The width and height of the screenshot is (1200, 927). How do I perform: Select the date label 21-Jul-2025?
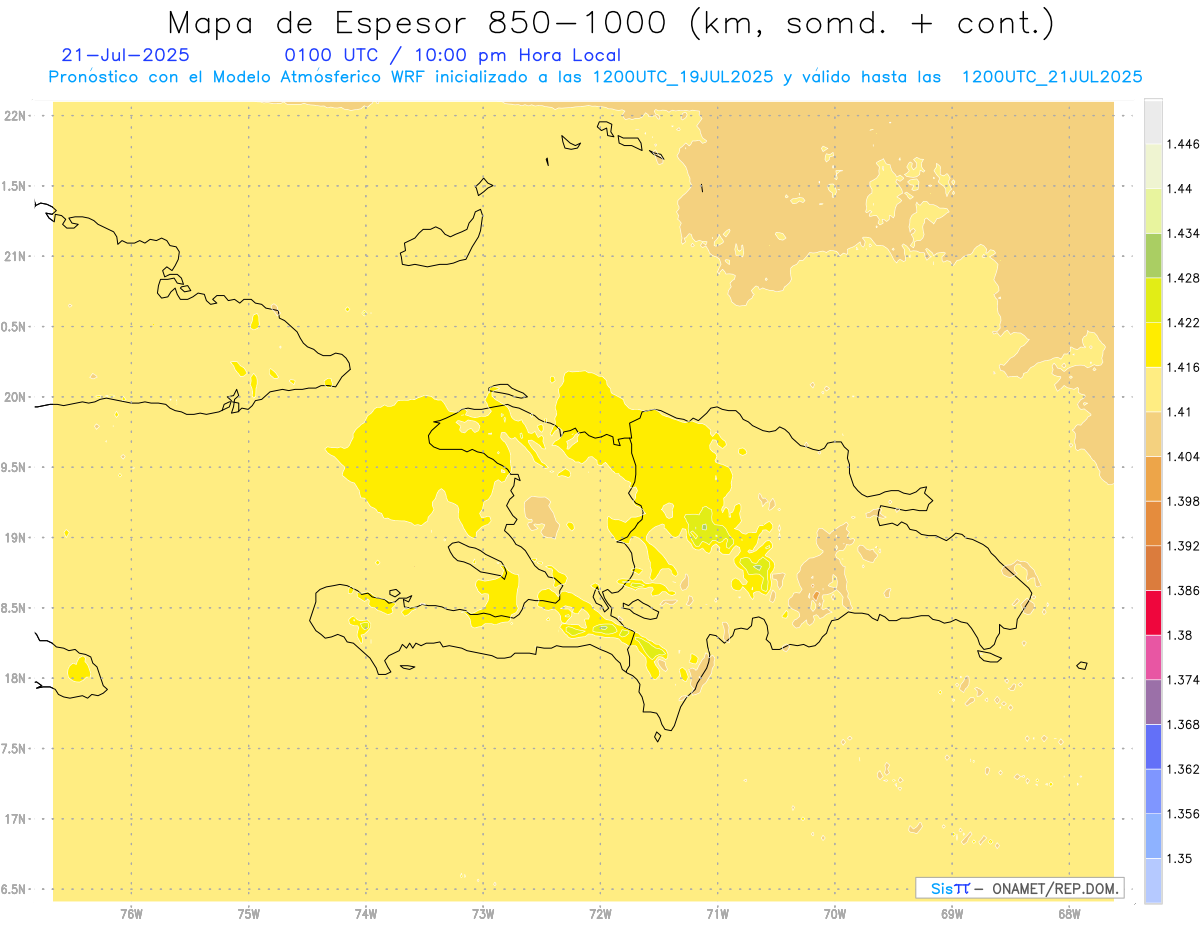(x=125, y=56)
